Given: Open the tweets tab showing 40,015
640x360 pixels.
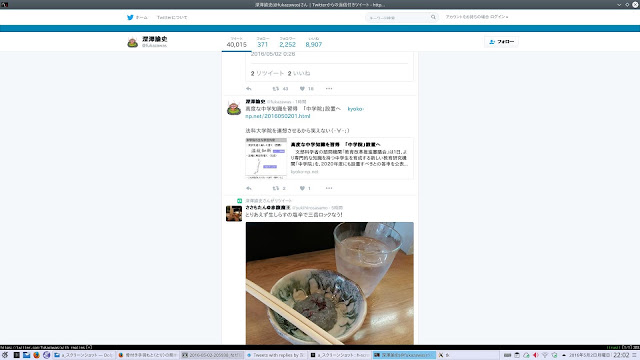Looking at the screenshot, I should click(x=236, y=42).
